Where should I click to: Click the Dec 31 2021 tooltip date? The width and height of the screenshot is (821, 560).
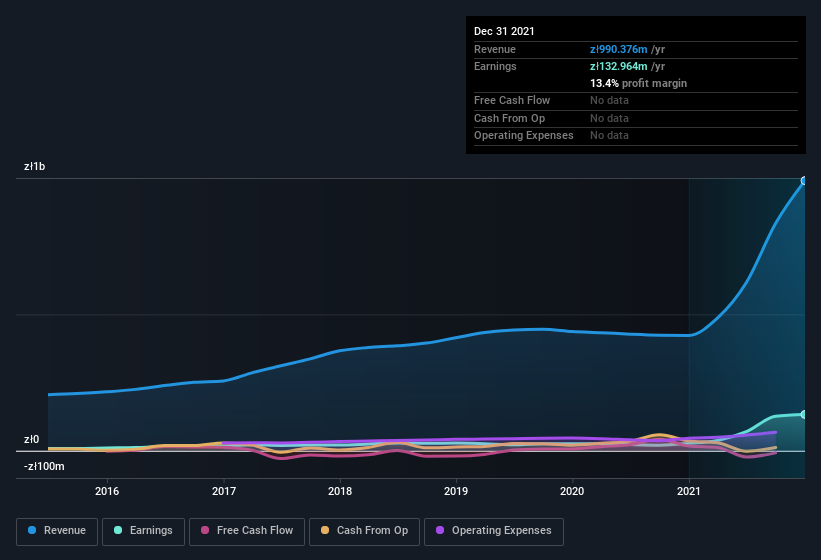504,31
